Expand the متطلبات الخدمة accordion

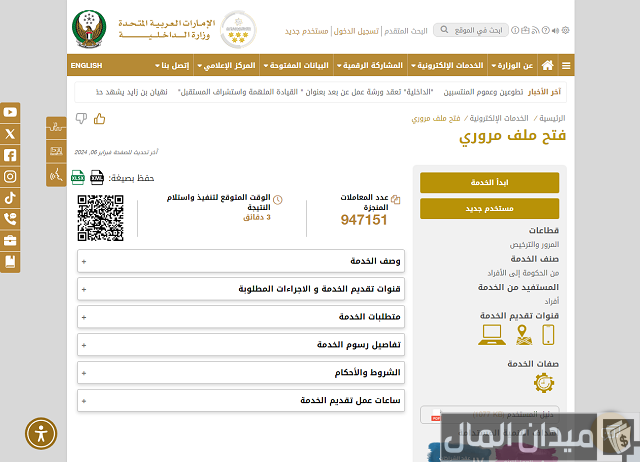coord(241,317)
